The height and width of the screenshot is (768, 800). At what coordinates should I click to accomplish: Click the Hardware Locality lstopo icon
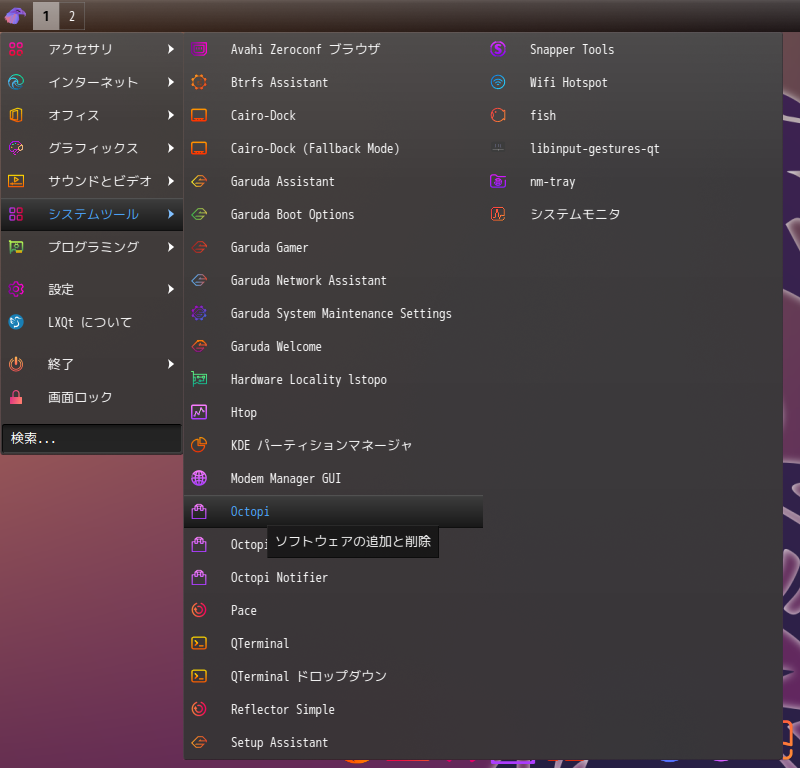pos(199,379)
